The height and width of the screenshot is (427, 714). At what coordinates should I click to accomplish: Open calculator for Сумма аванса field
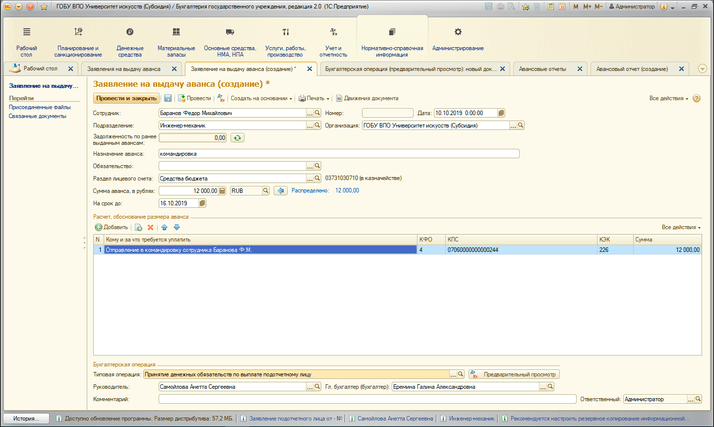click(x=221, y=190)
